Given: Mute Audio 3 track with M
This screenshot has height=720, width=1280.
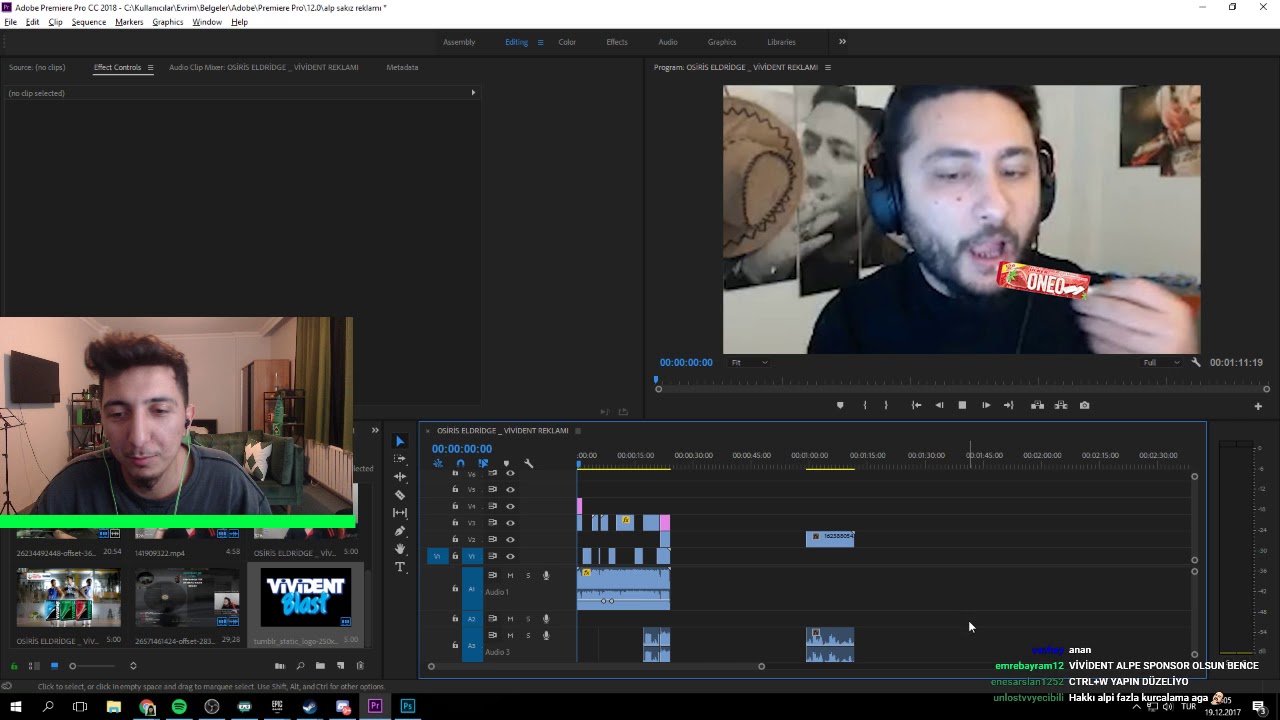Looking at the screenshot, I should (510, 635).
